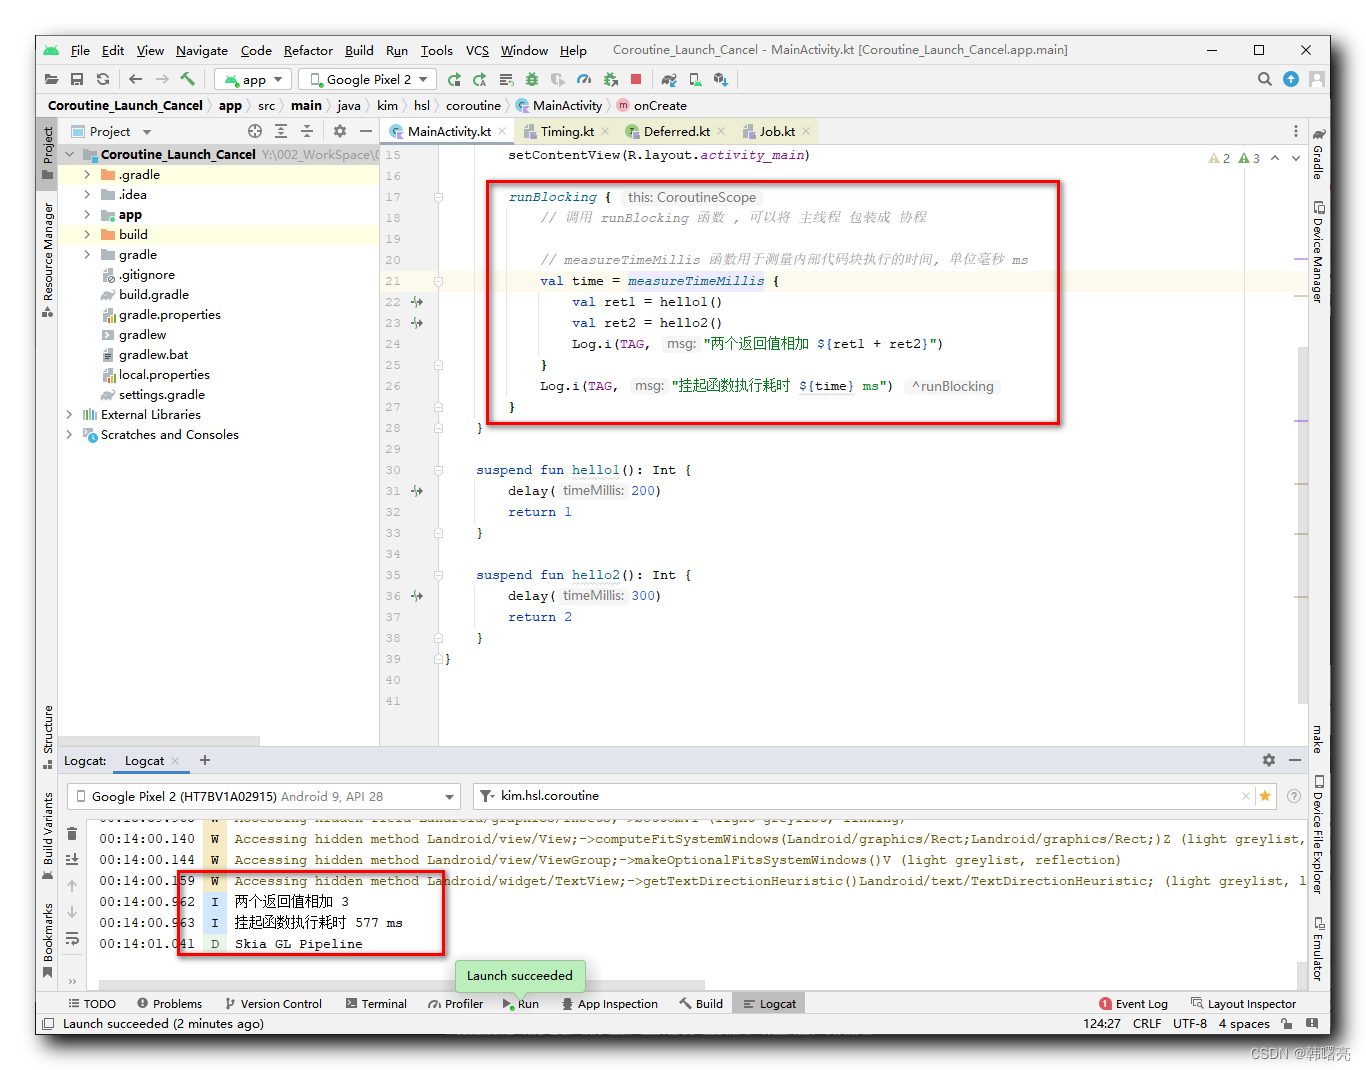
Task: Toggle the Resource Manager side button
Action: pos(47,260)
